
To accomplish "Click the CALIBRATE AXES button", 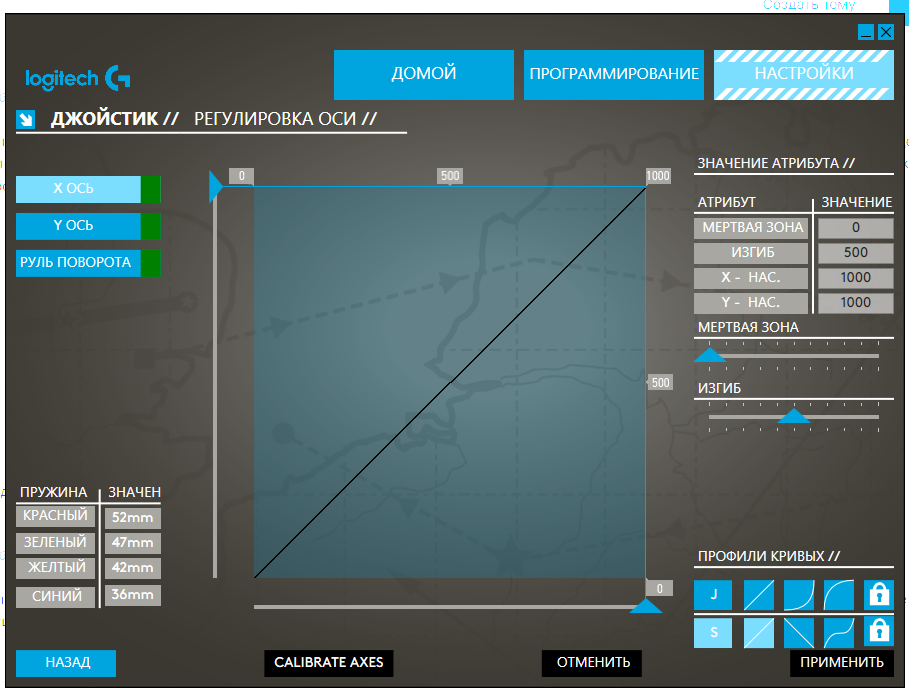I will [x=329, y=663].
